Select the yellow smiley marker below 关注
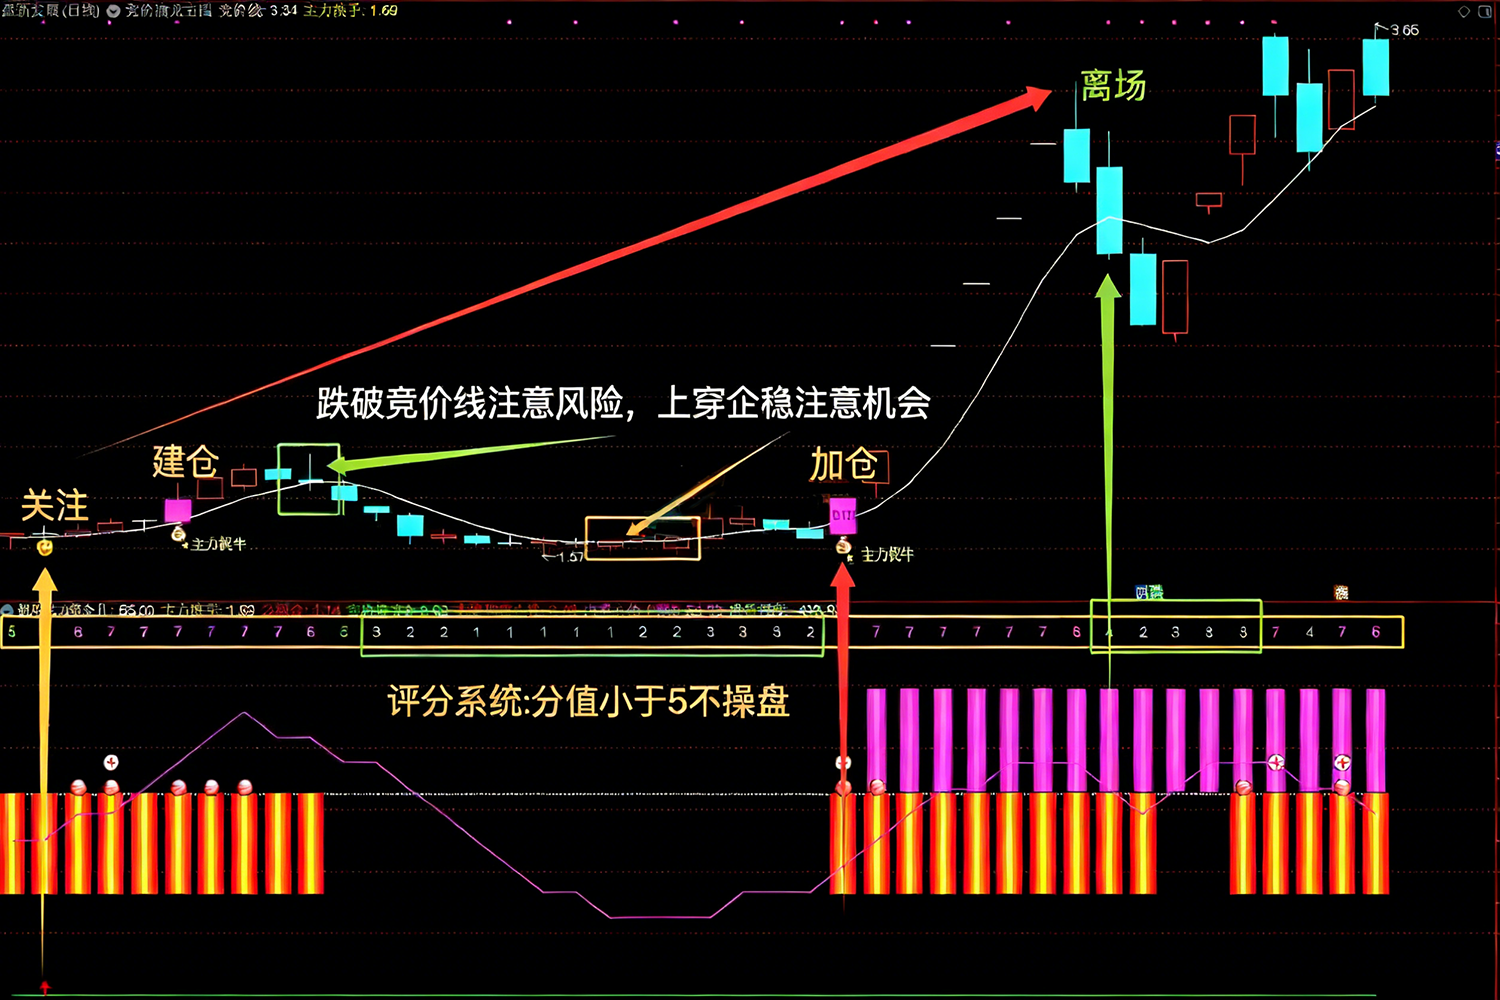1500x1000 pixels. [x=44, y=546]
